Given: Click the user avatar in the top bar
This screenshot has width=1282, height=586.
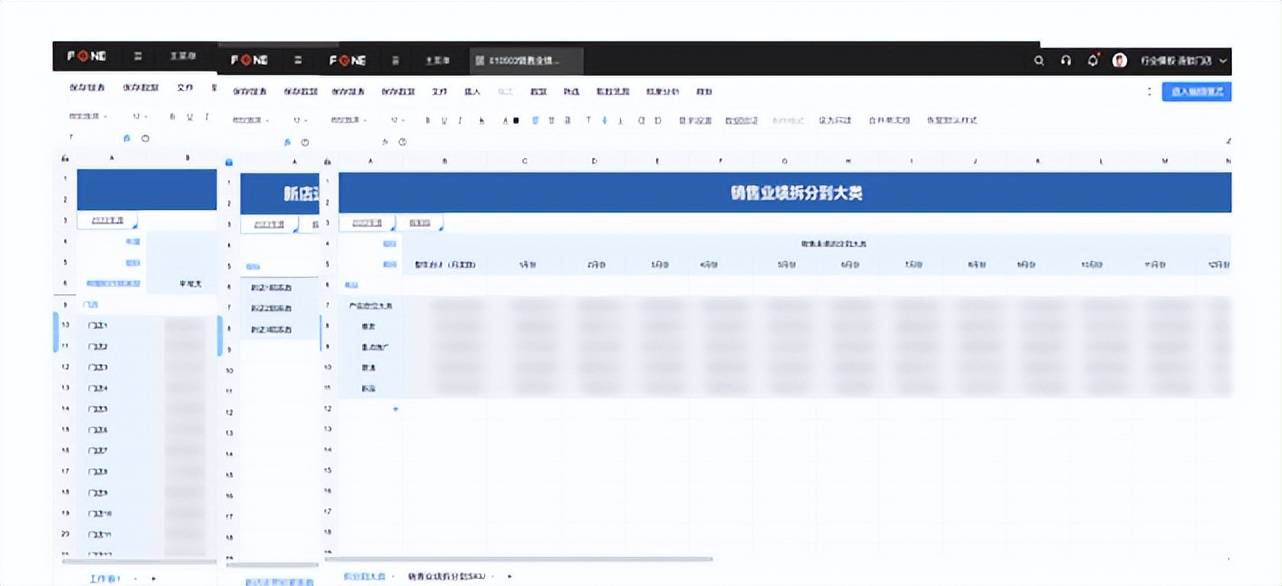Looking at the screenshot, I should [1120, 61].
